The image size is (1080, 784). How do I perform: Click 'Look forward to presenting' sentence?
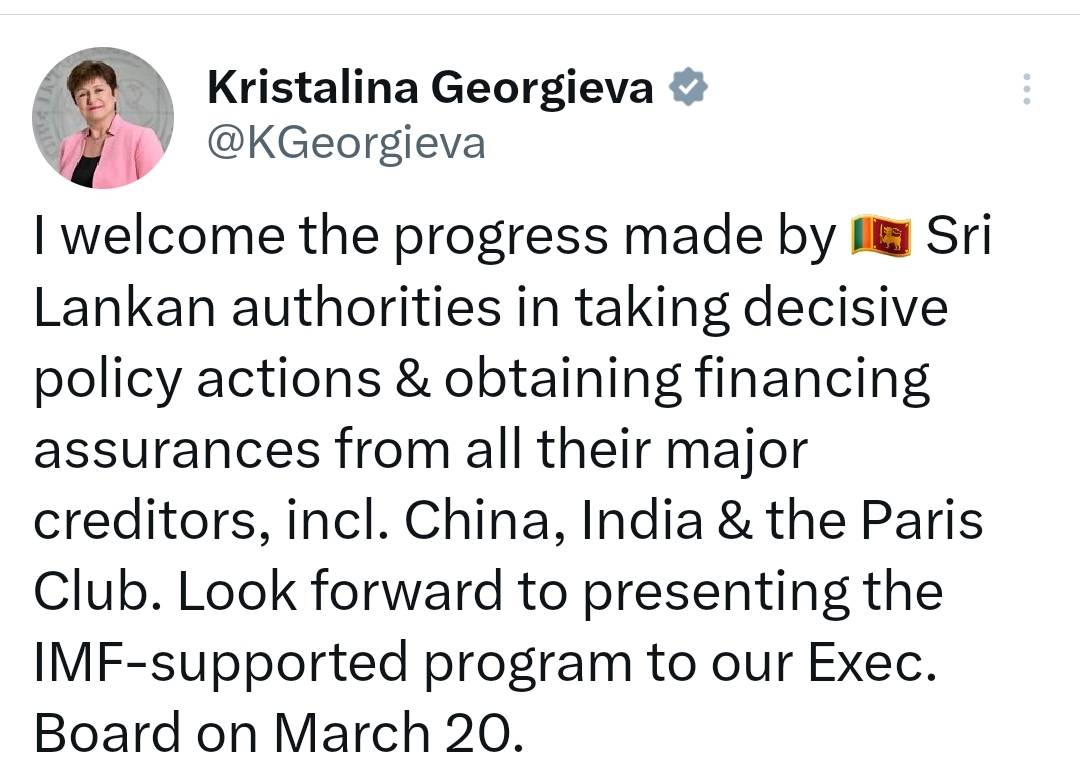tap(513, 592)
